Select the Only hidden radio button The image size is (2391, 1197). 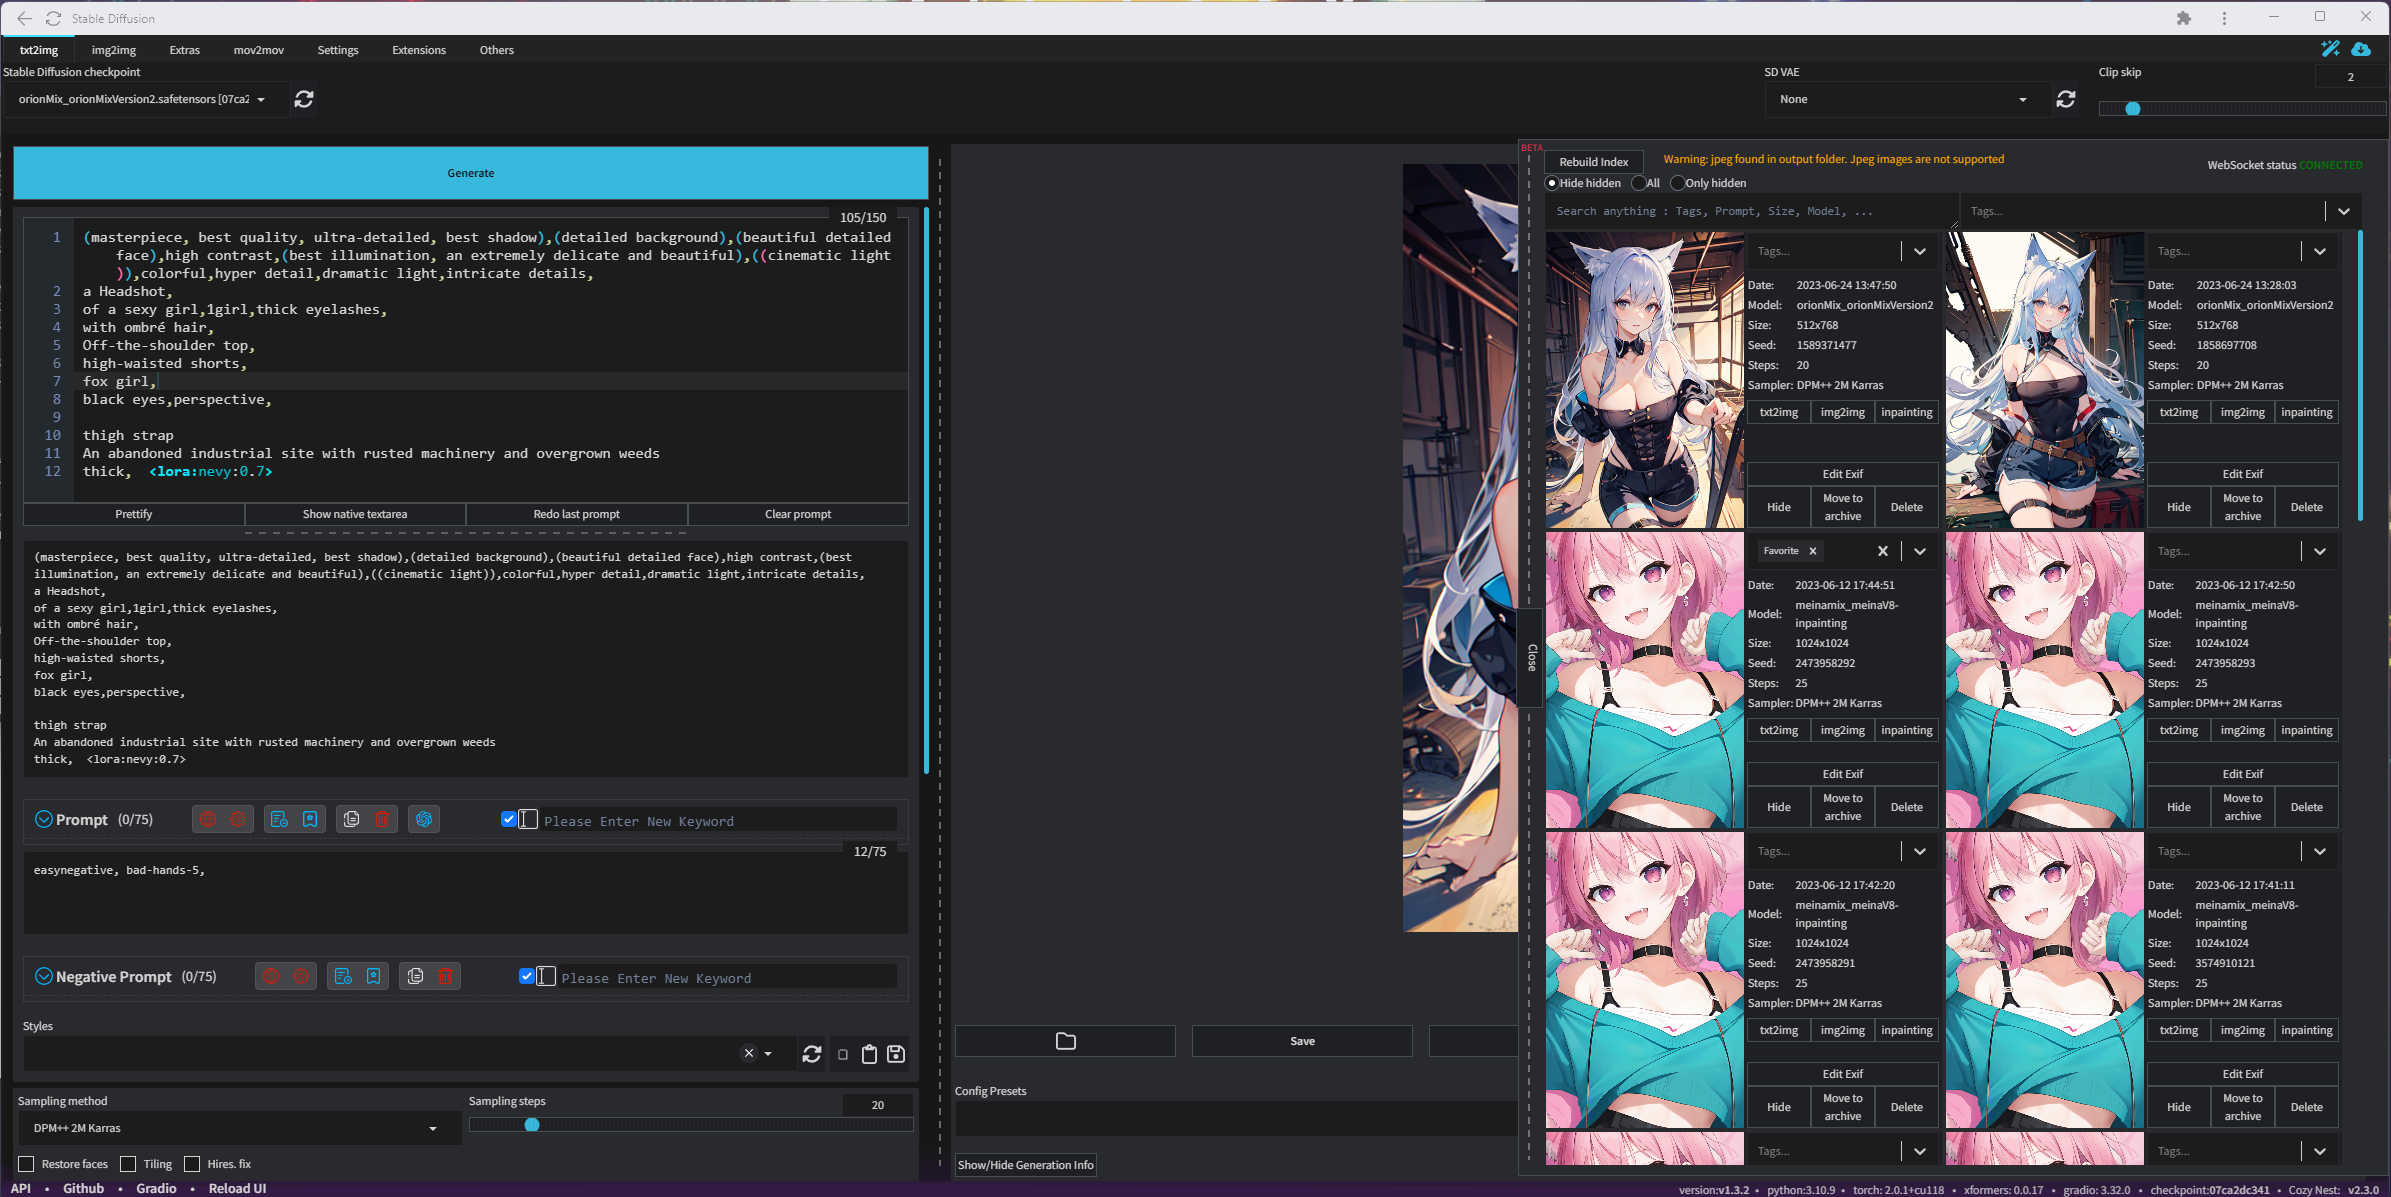(1677, 183)
